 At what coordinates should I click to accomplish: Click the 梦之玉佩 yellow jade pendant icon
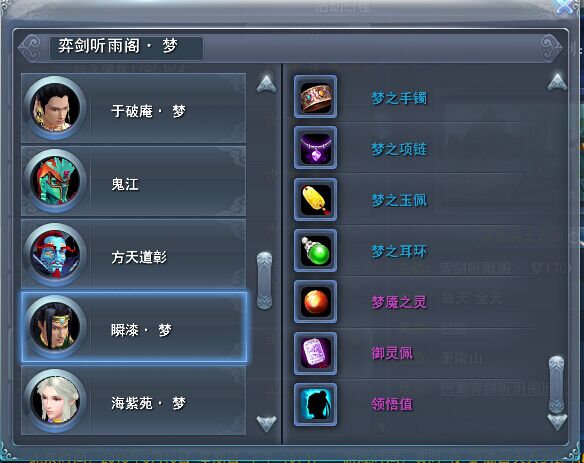(x=315, y=200)
